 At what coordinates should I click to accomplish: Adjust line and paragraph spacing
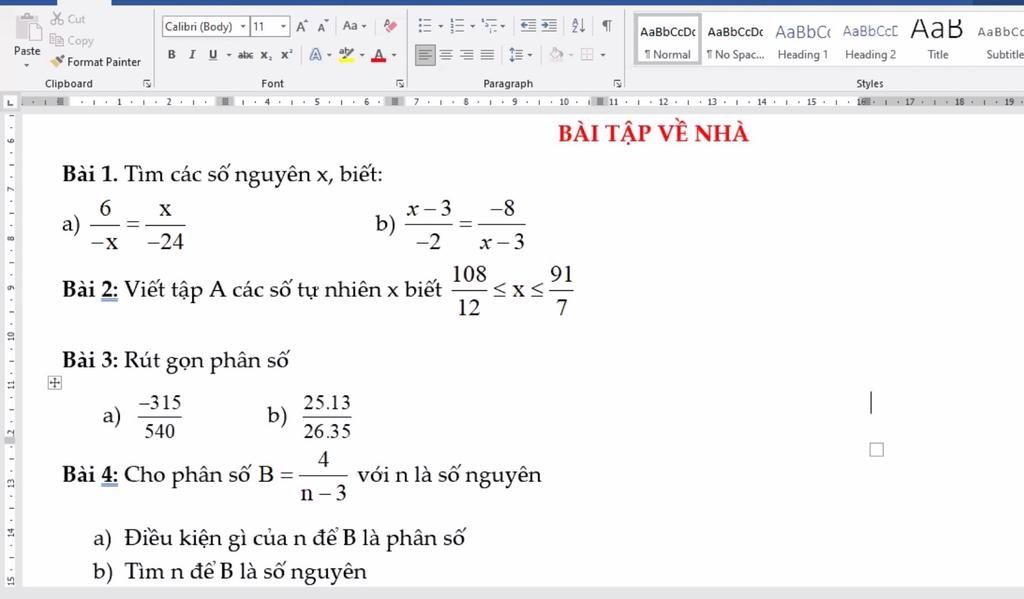516,55
